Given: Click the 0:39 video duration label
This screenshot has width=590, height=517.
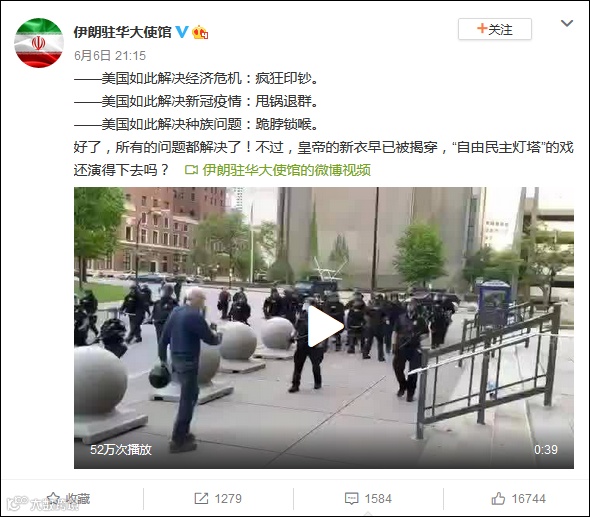Looking at the screenshot, I should tap(546, 449).
